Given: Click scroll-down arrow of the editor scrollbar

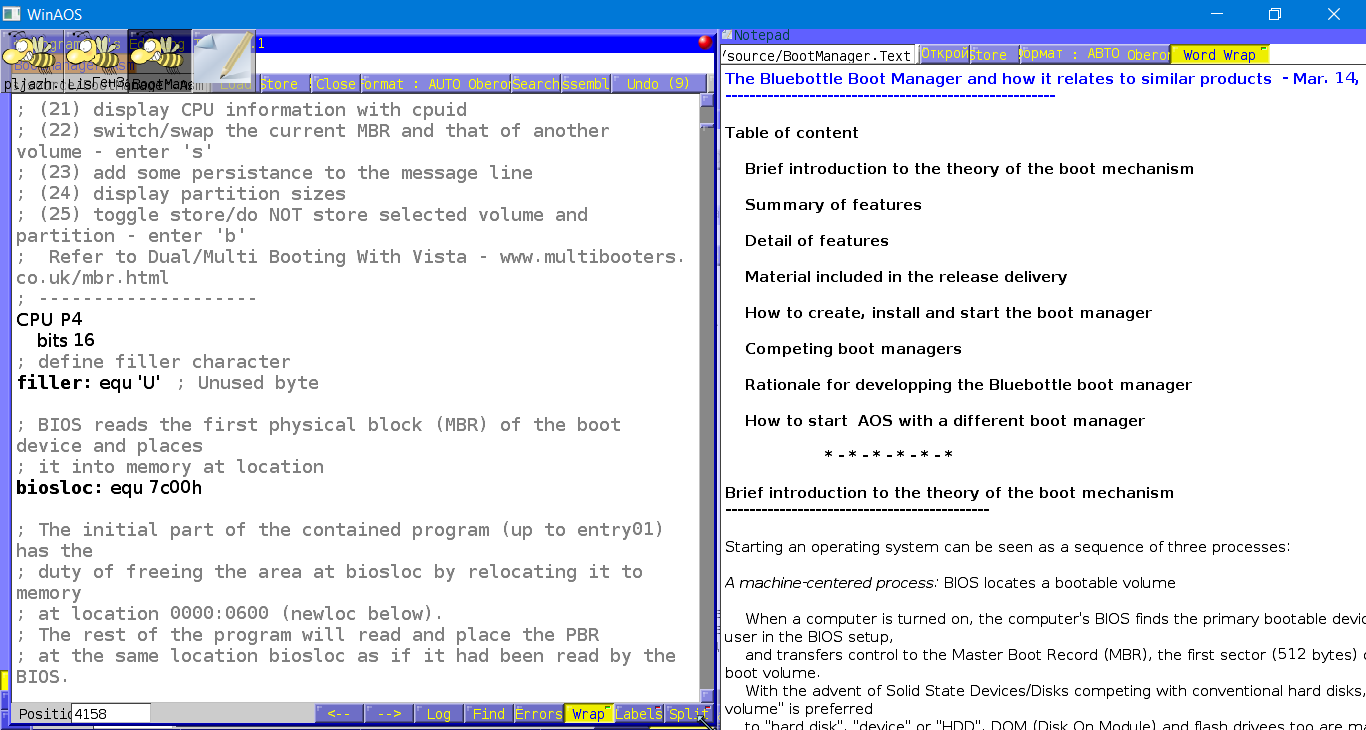Looking at the screenshot, I should click(x=707, y=696).
